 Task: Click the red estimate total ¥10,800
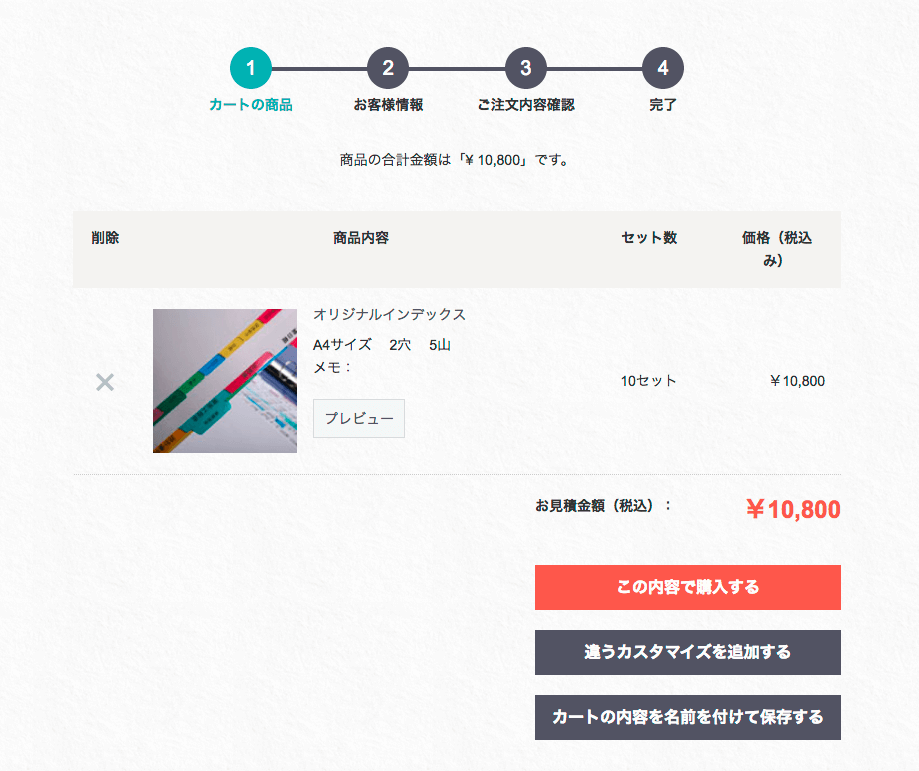(x=795, y=510)
